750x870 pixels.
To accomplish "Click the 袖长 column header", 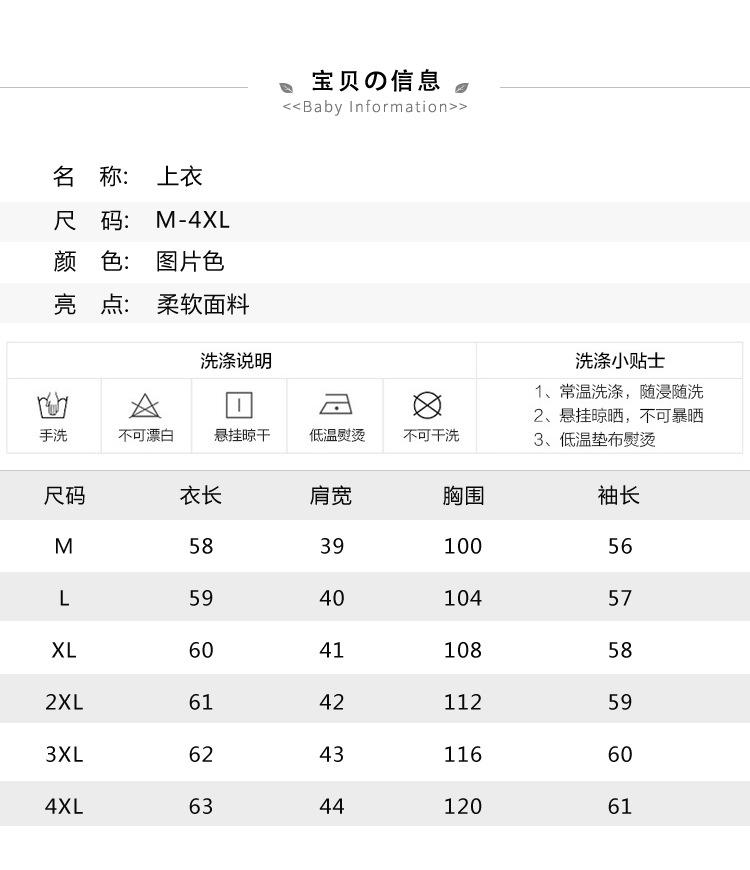I will coord(619,496).
